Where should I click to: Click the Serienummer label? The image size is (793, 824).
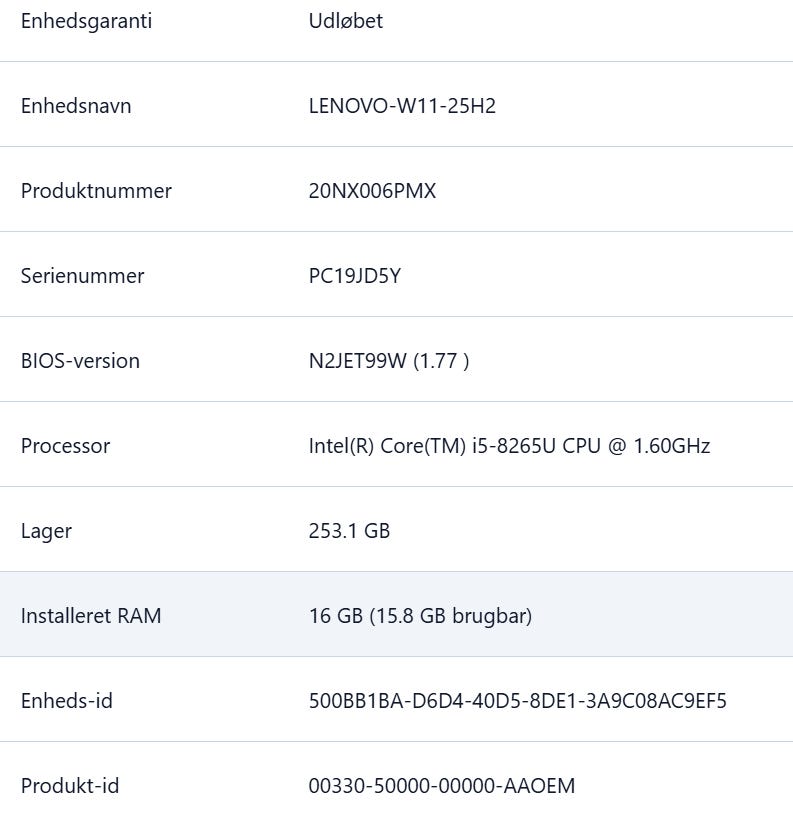82,276
